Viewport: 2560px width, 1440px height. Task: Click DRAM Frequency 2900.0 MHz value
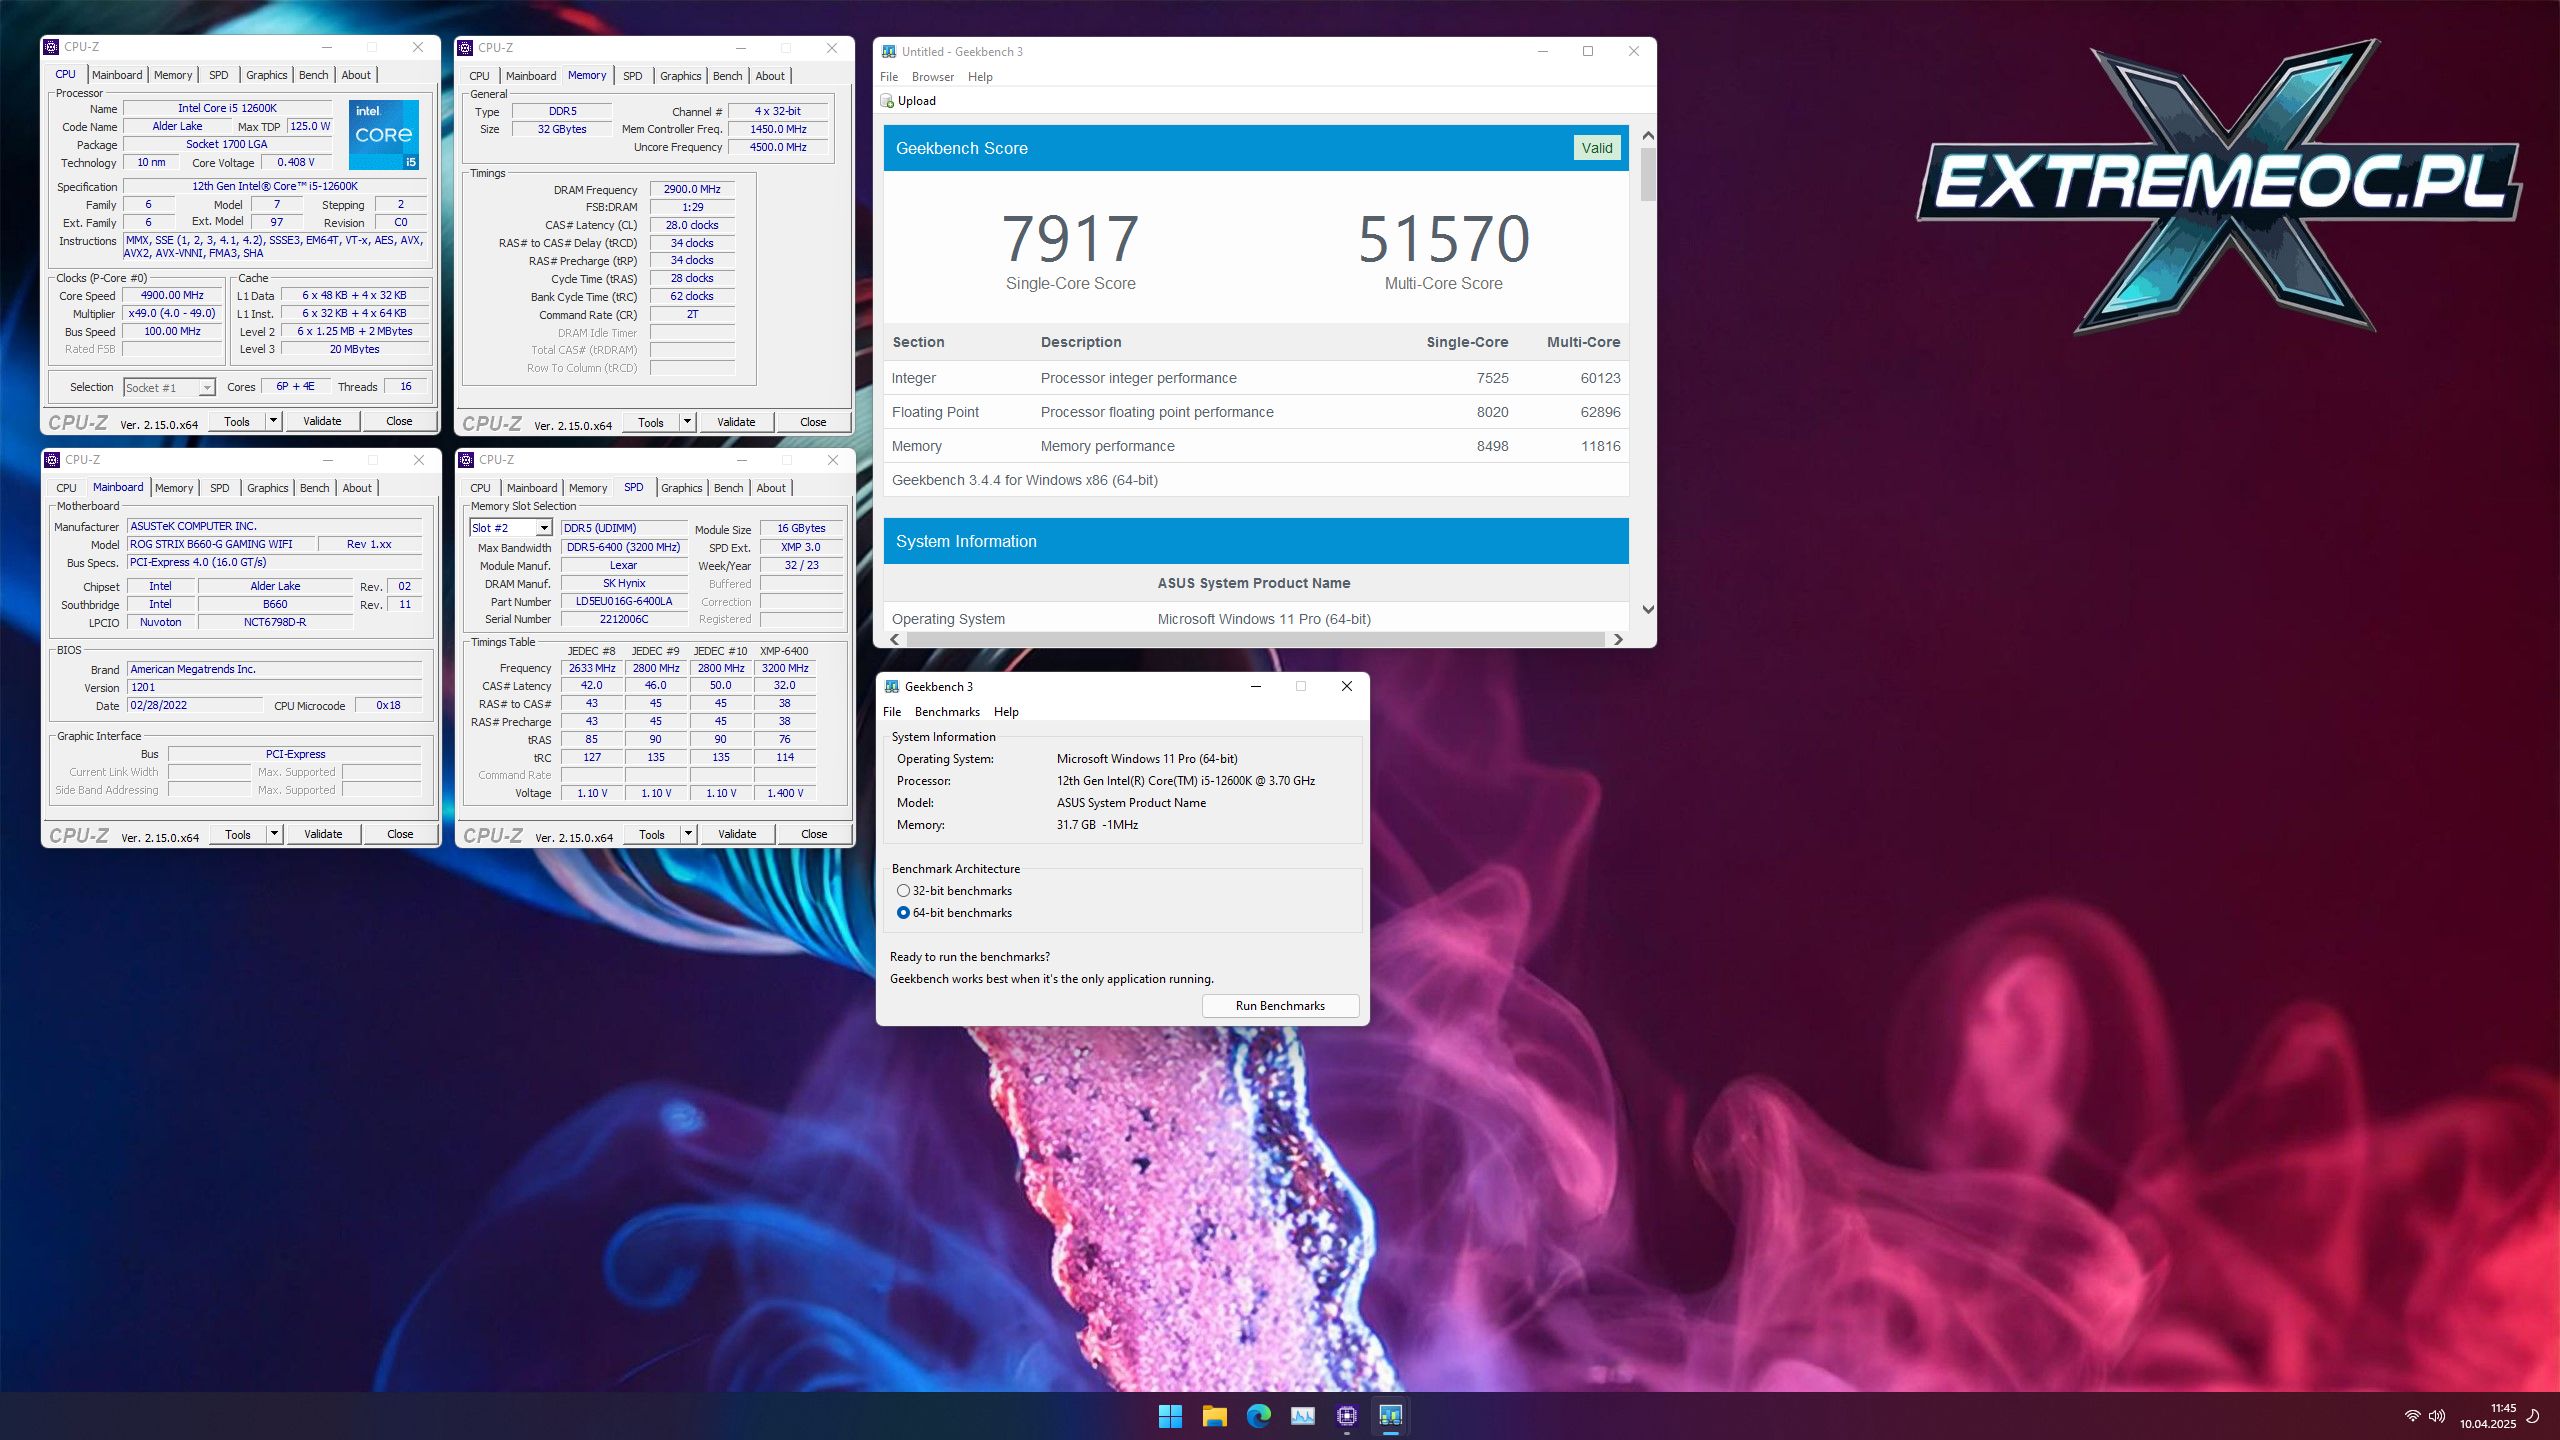tap(692, 189)
